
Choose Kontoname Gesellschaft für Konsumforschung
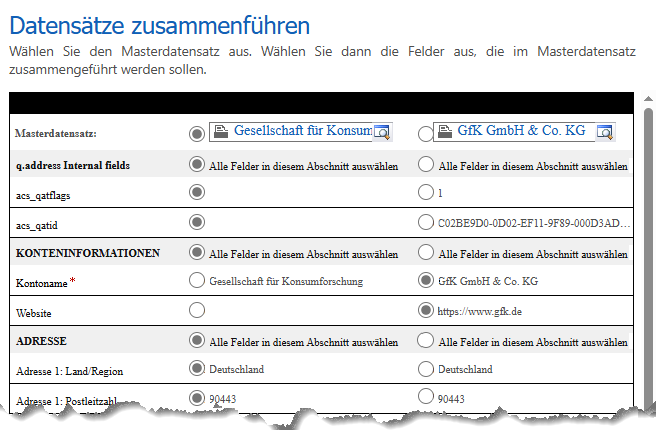(196, 281)
